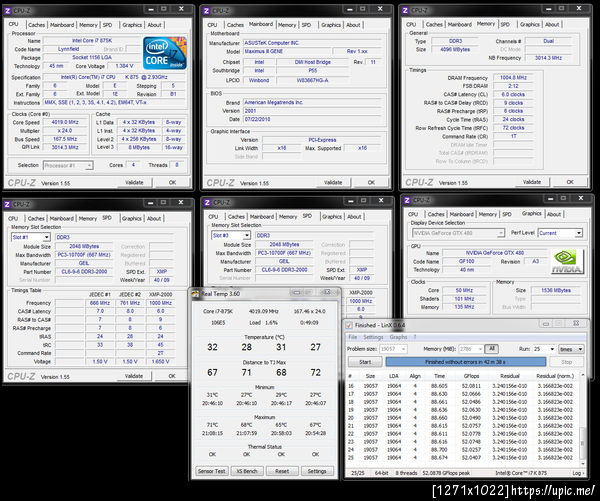Click the Z icon of the Graphics CPU-Z window
The height and width of the screenshot is (501, 600).
407,200
